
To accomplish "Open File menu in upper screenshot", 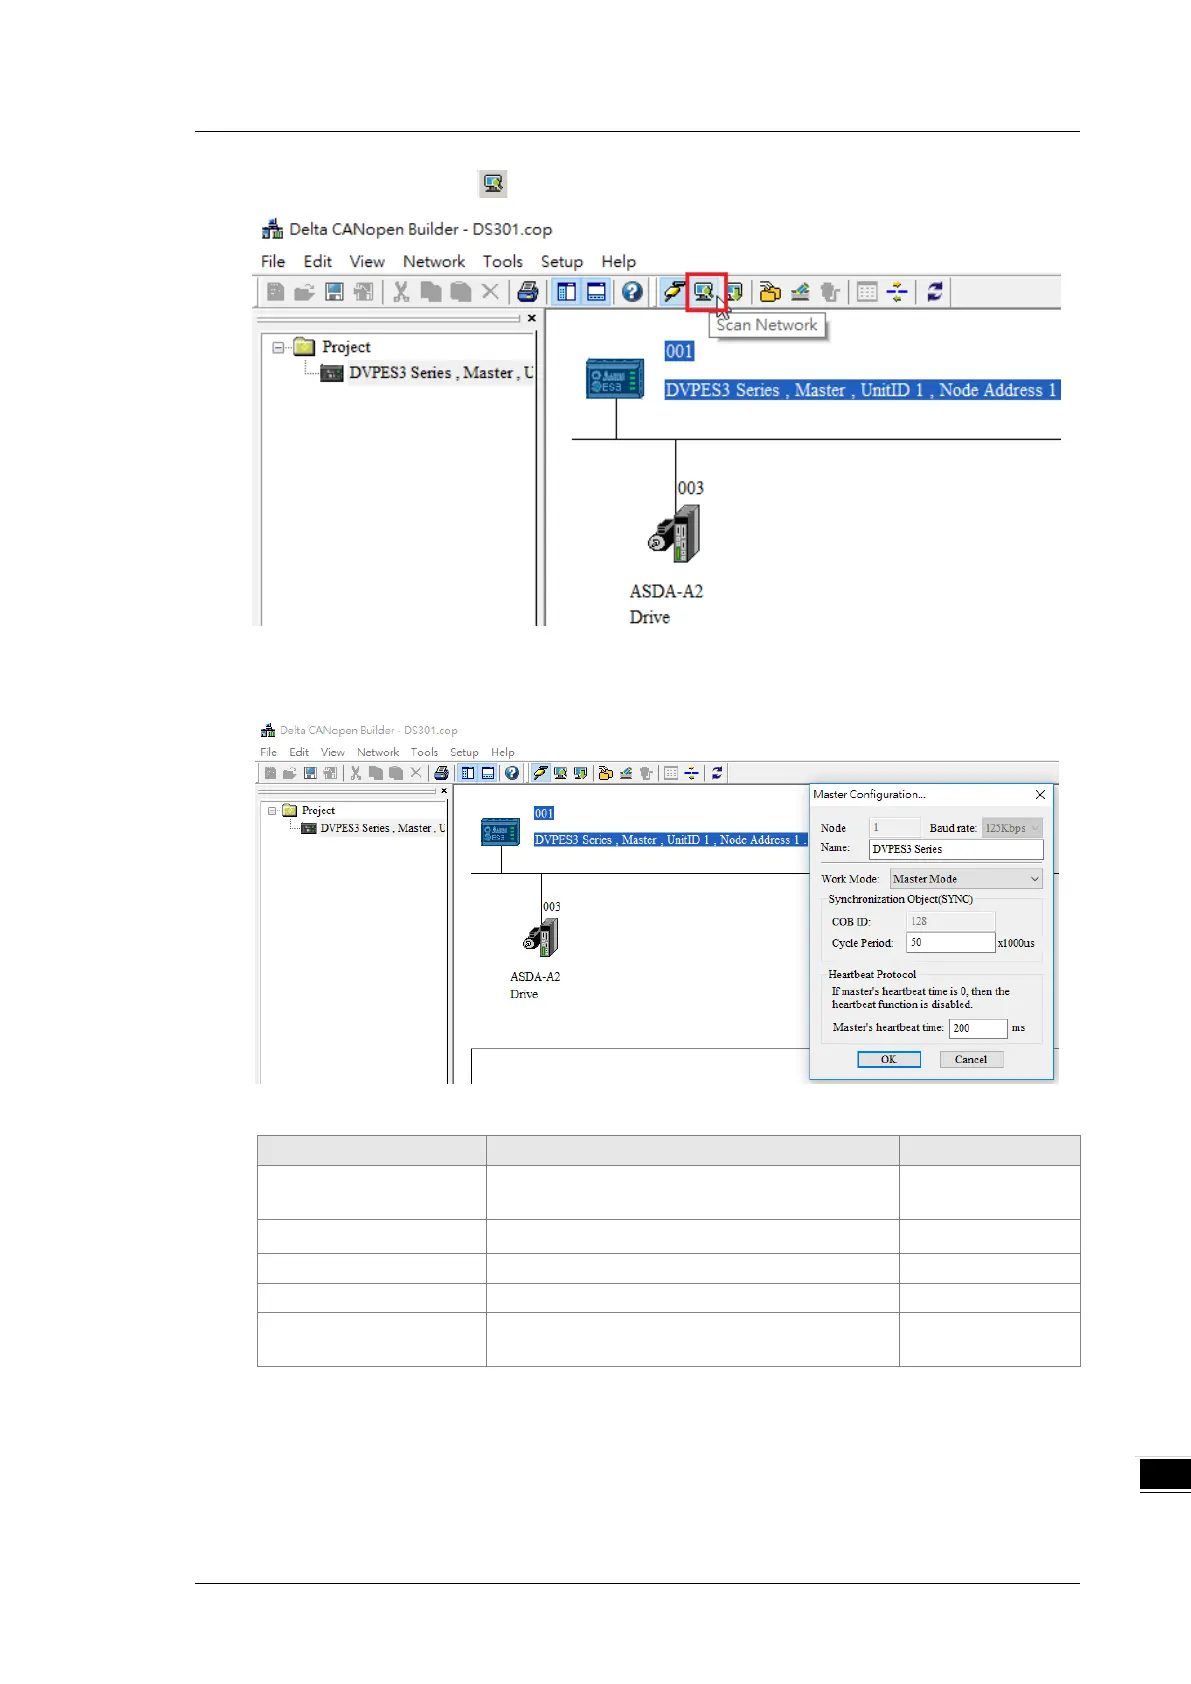I will (x=273, y=261).
